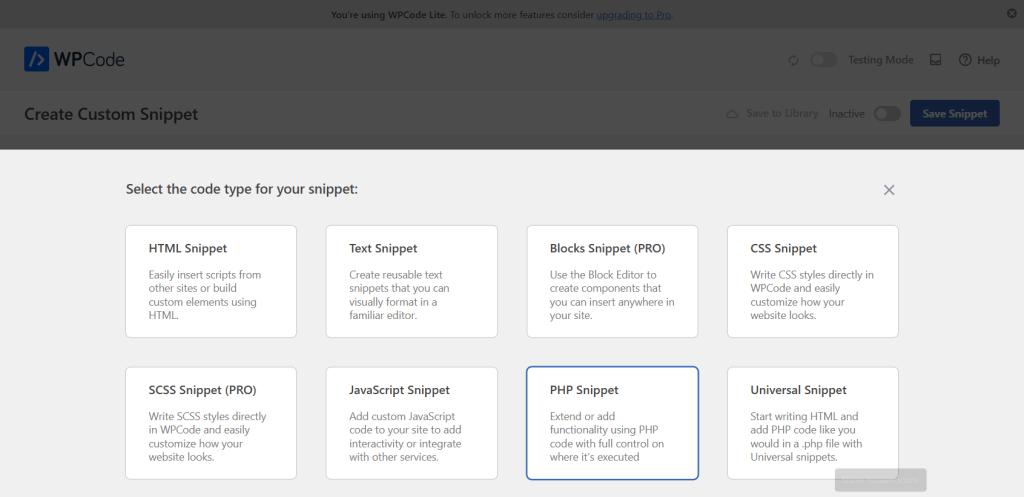The width and height of the screenshot is (1024, 497).
Task: Choose the Universal Snippet card
Action: point(813,423)
